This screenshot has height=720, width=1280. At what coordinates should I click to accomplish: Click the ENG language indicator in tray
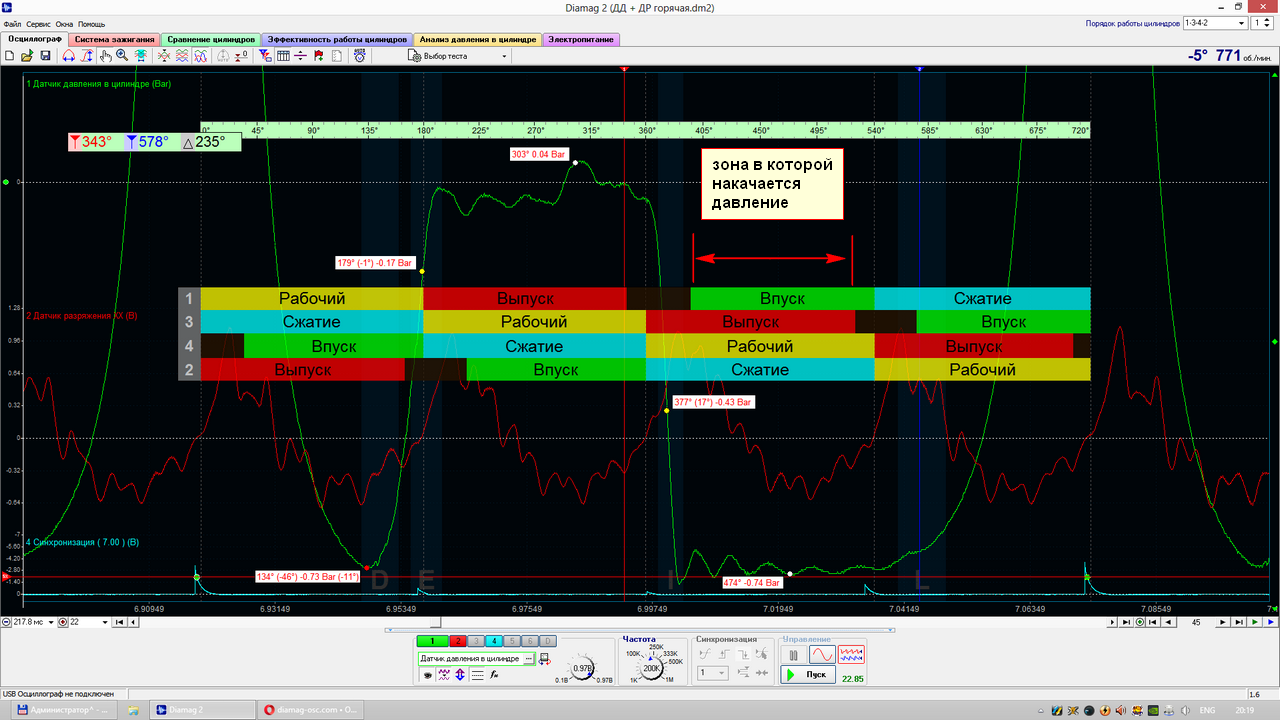pos(1208,709)
